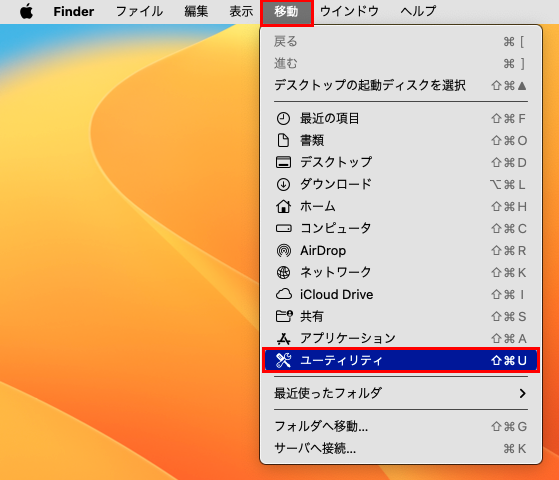Click the download arrow icon beside ダウンロード
The width and height of the screenshot is (559, 480).
tap(283, 184)
